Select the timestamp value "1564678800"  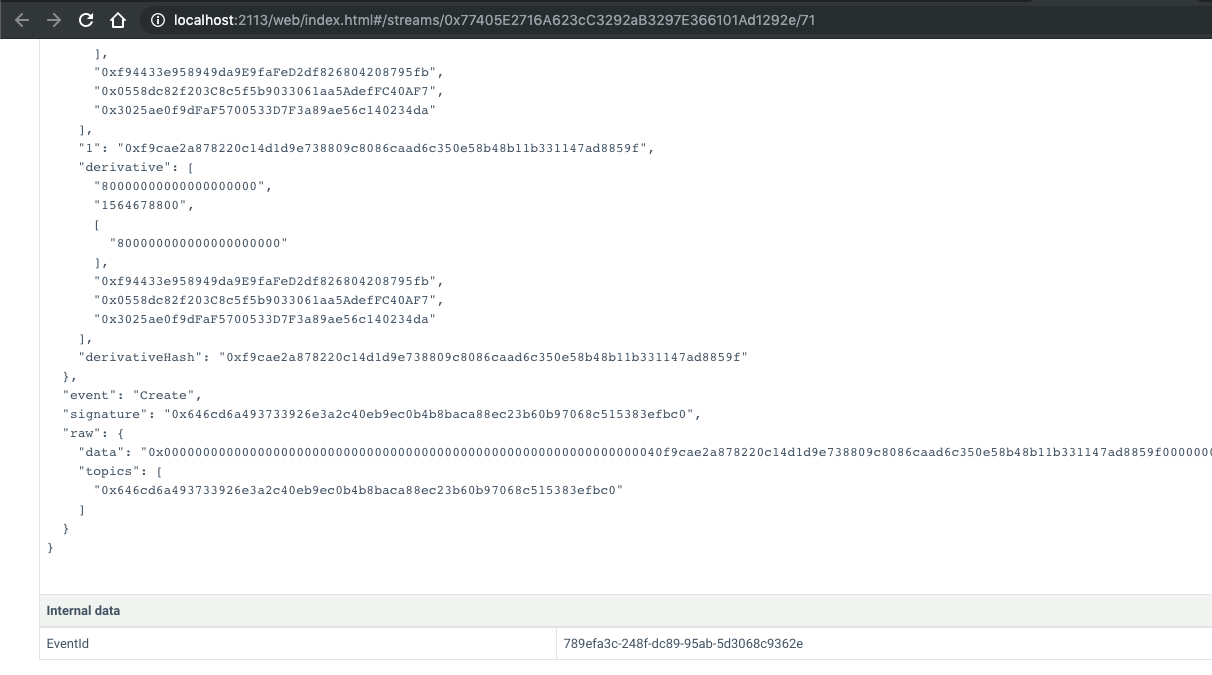click(x=142, y=205)
